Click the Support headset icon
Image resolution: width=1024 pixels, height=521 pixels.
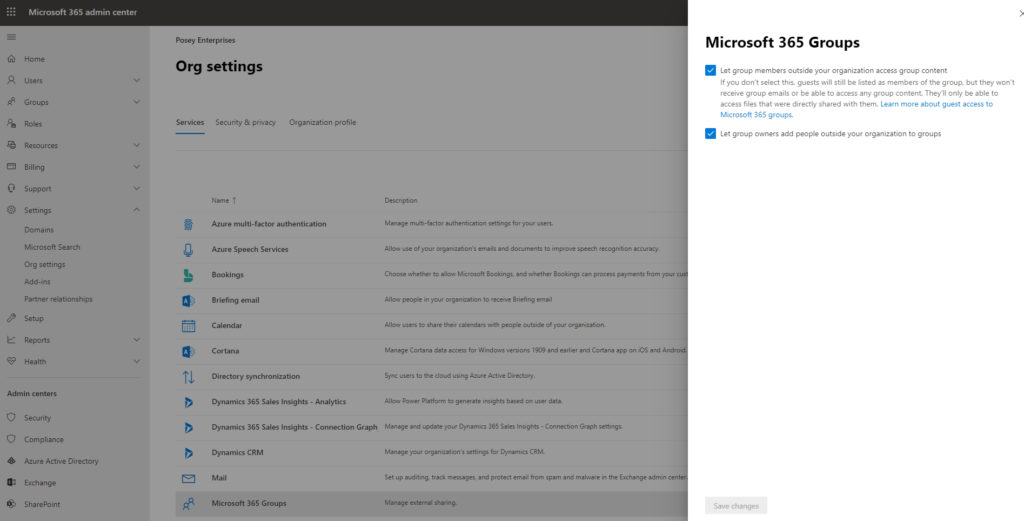pyautogui.click(x=11, y=188)
